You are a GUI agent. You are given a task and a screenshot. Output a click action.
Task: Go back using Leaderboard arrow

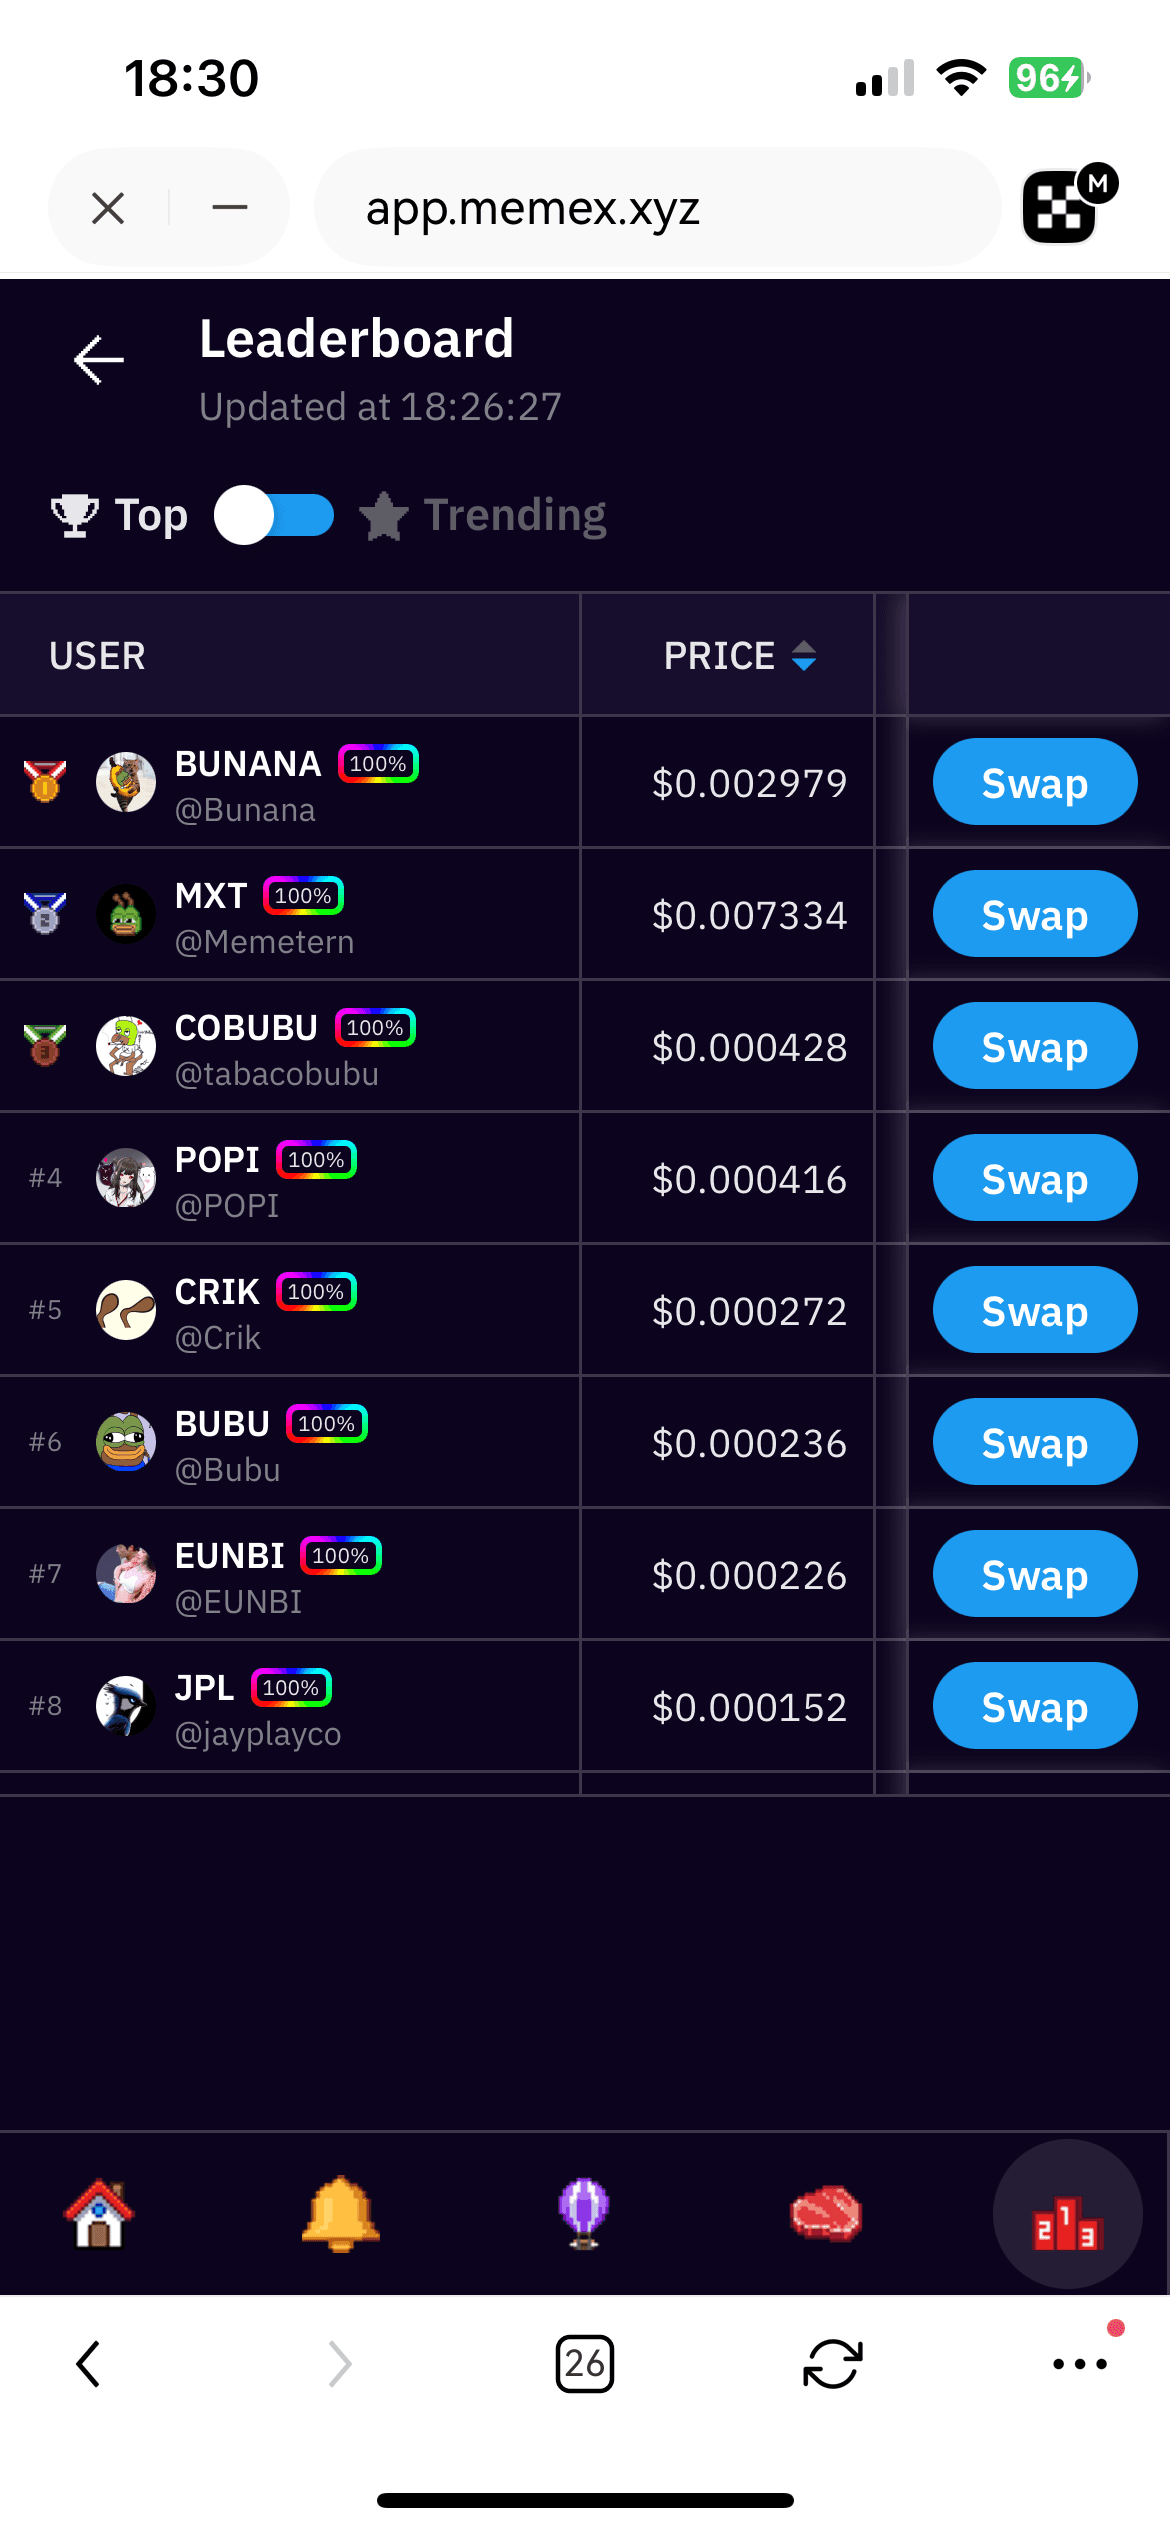point(99,360)
